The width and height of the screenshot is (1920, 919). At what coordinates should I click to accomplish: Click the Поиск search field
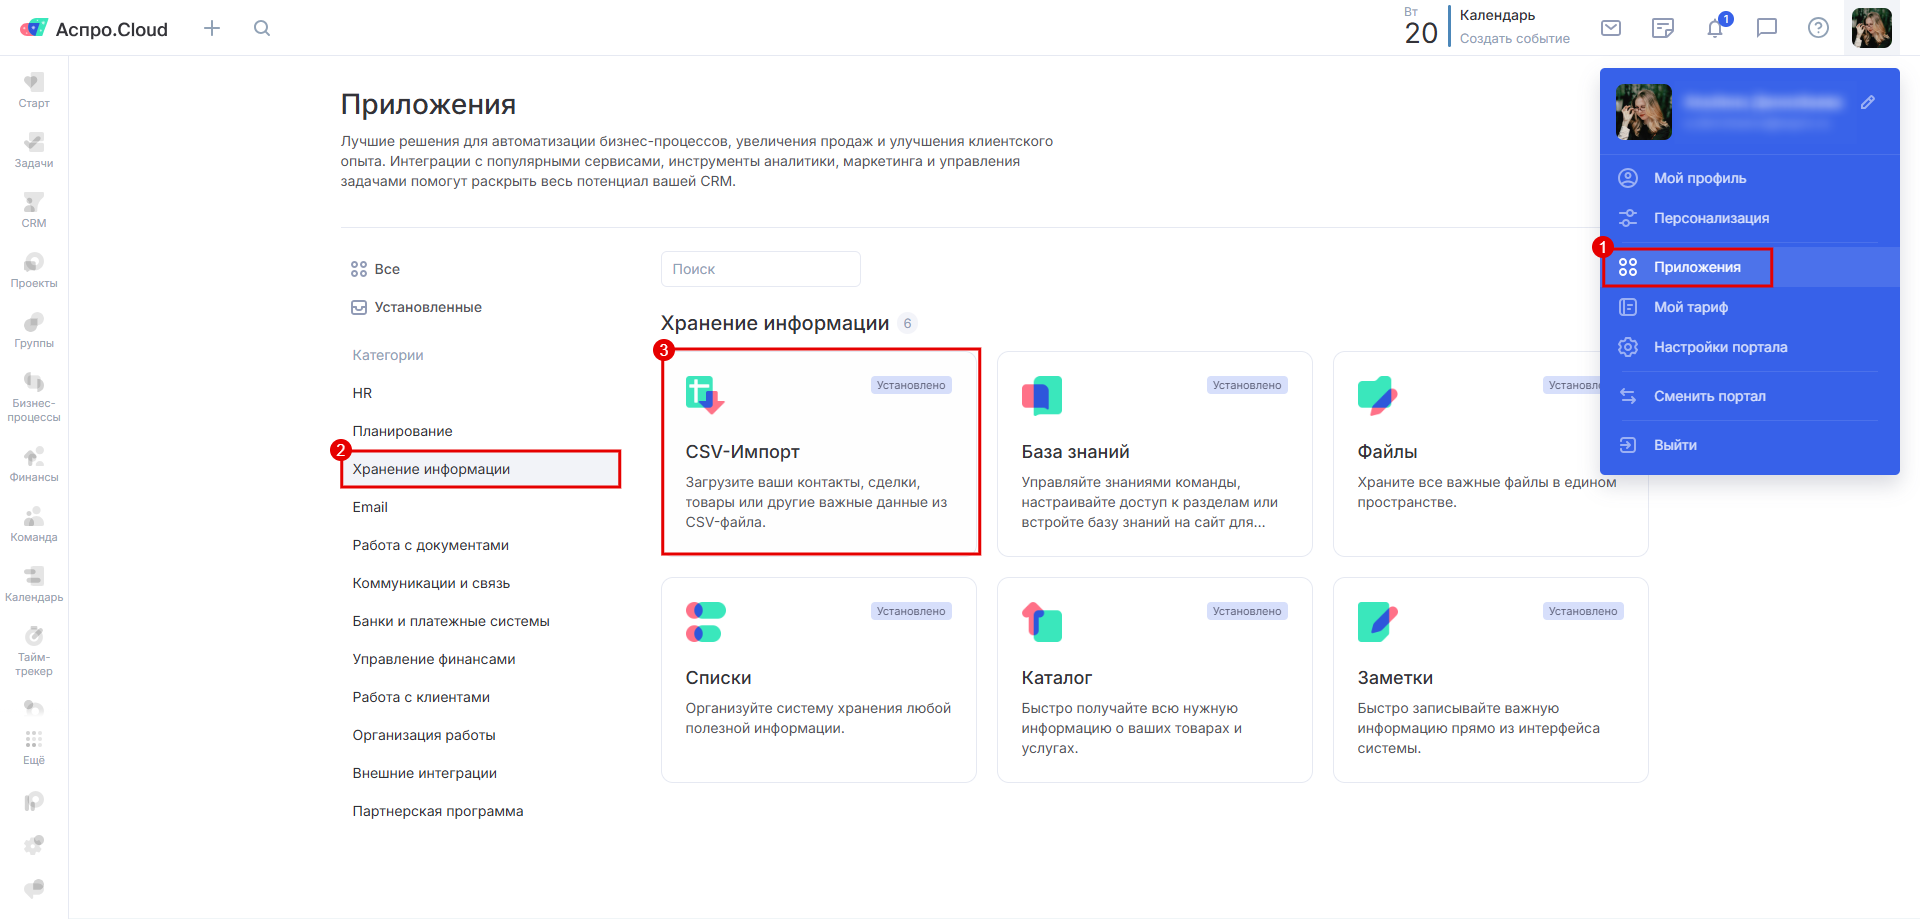[760, 269]
